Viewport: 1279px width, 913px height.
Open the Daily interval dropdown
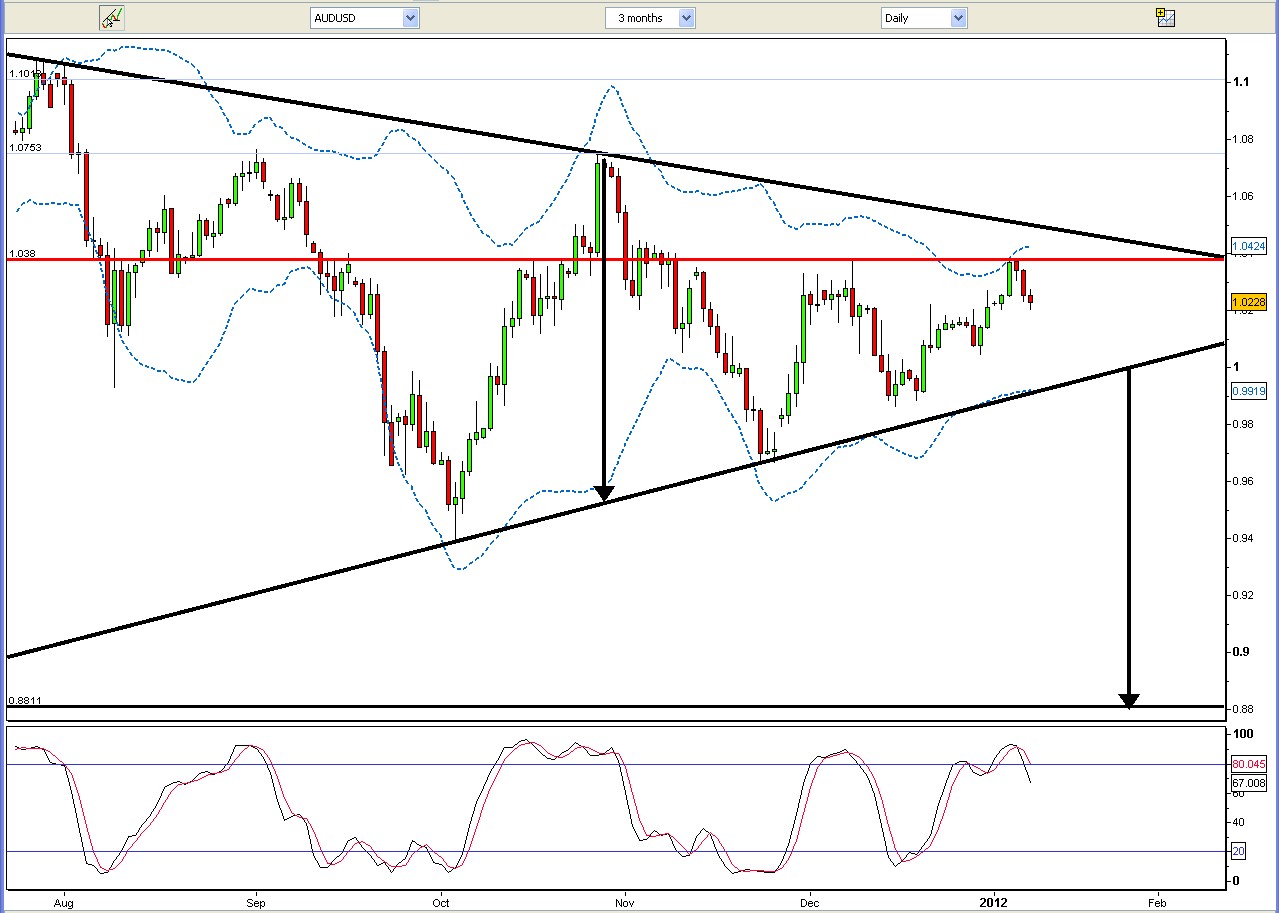pyautogui.click(x=959, y=18)
